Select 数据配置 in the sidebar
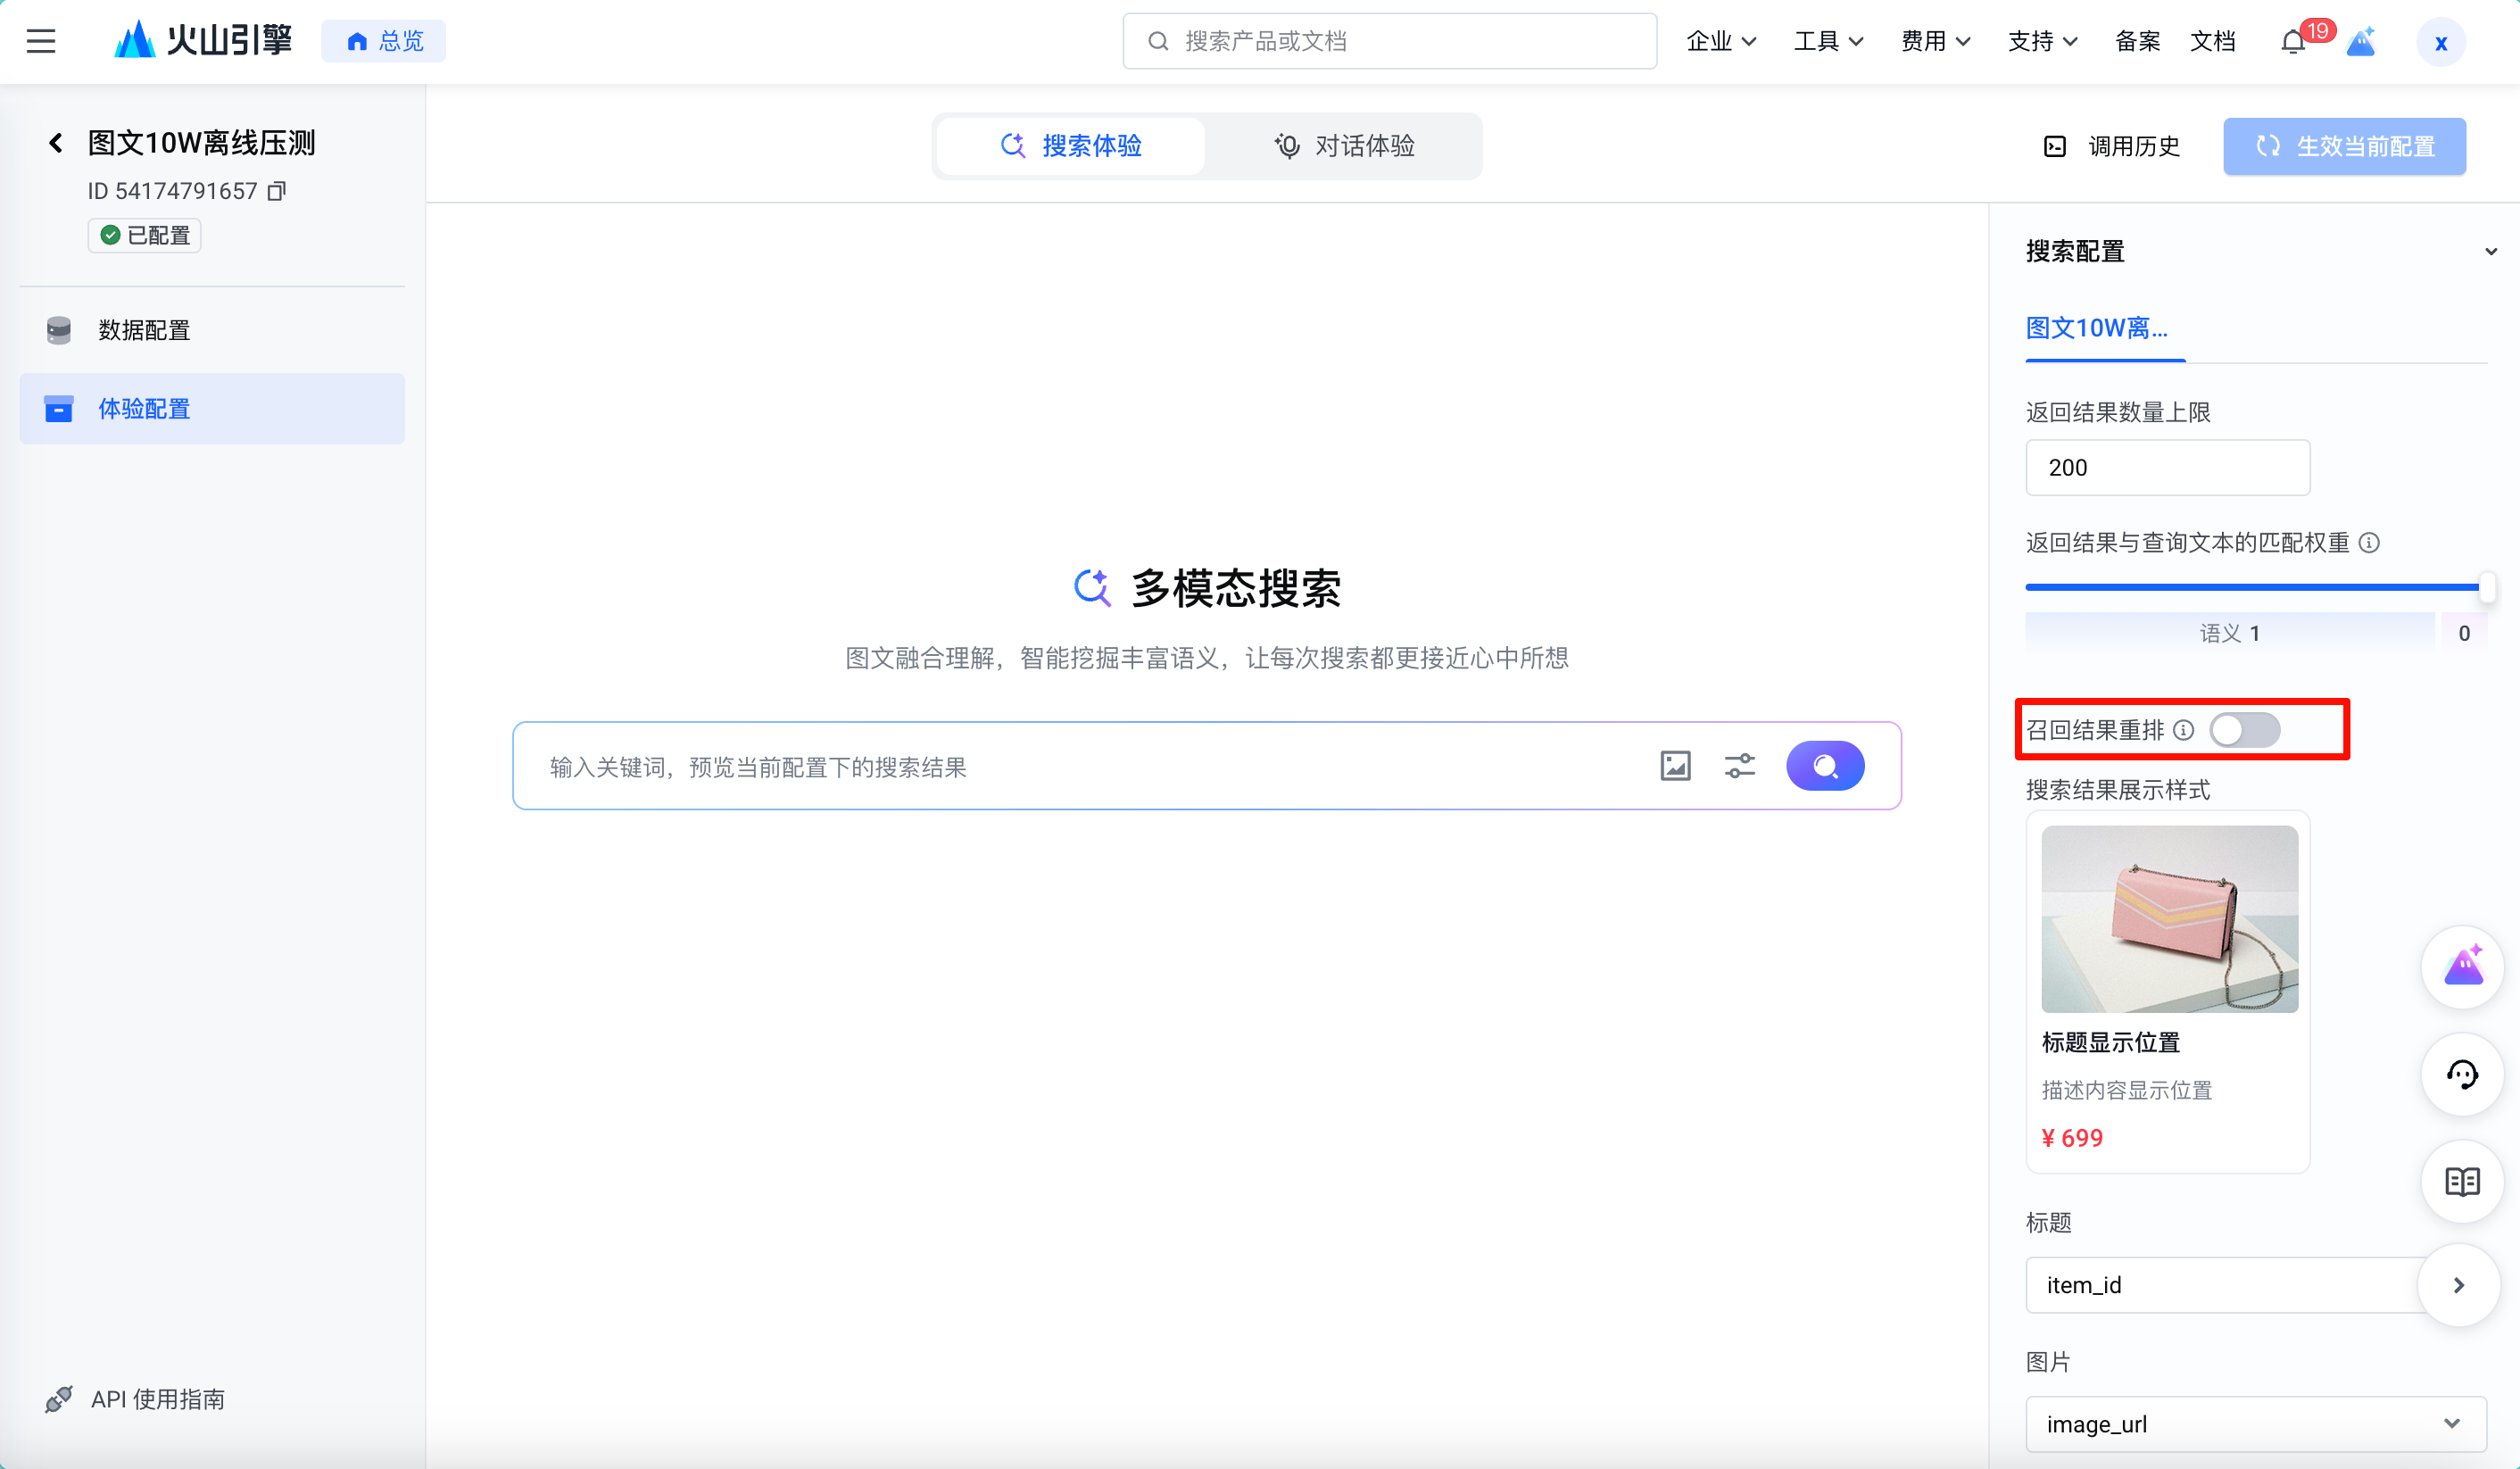The image size is (2520, 1469). (144, 330)
